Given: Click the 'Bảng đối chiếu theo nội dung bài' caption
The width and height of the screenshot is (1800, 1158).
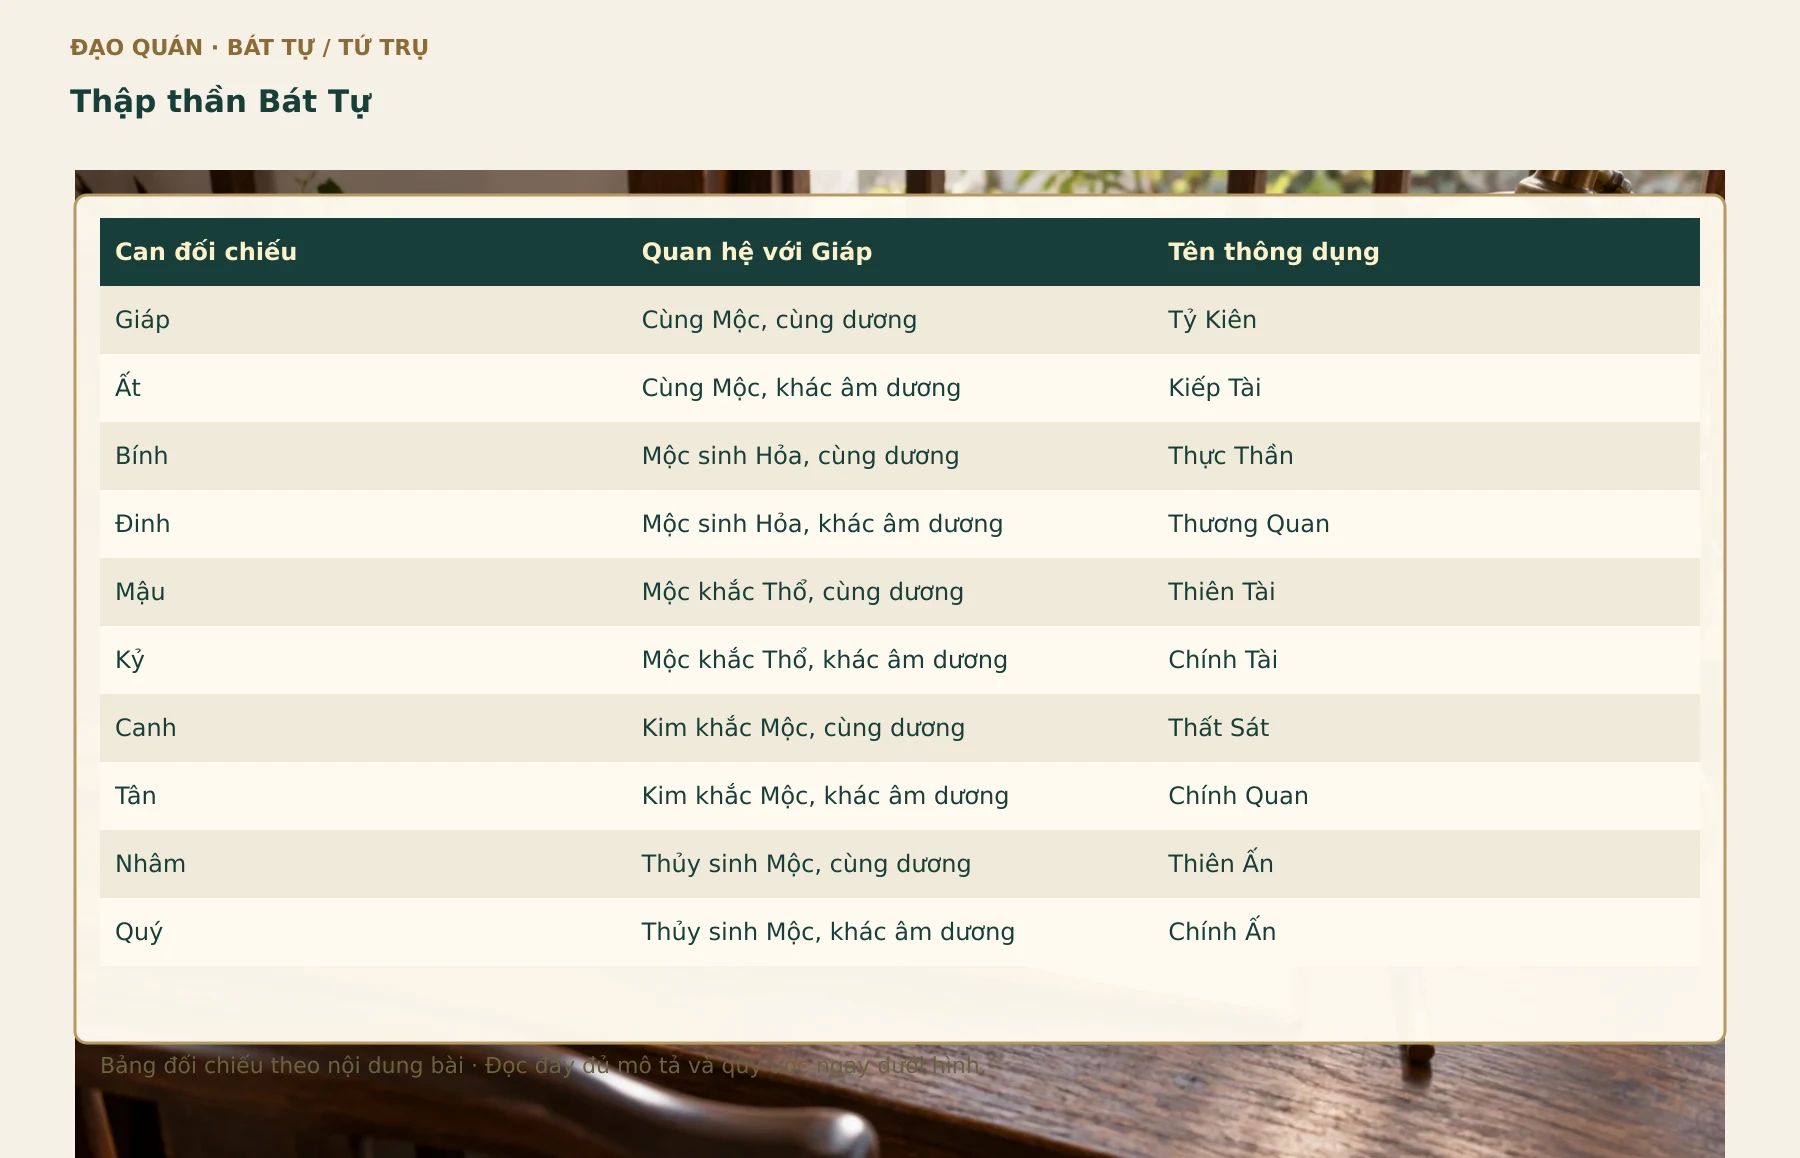Looking at the screenshot, I should click(x=282, y=1066).
